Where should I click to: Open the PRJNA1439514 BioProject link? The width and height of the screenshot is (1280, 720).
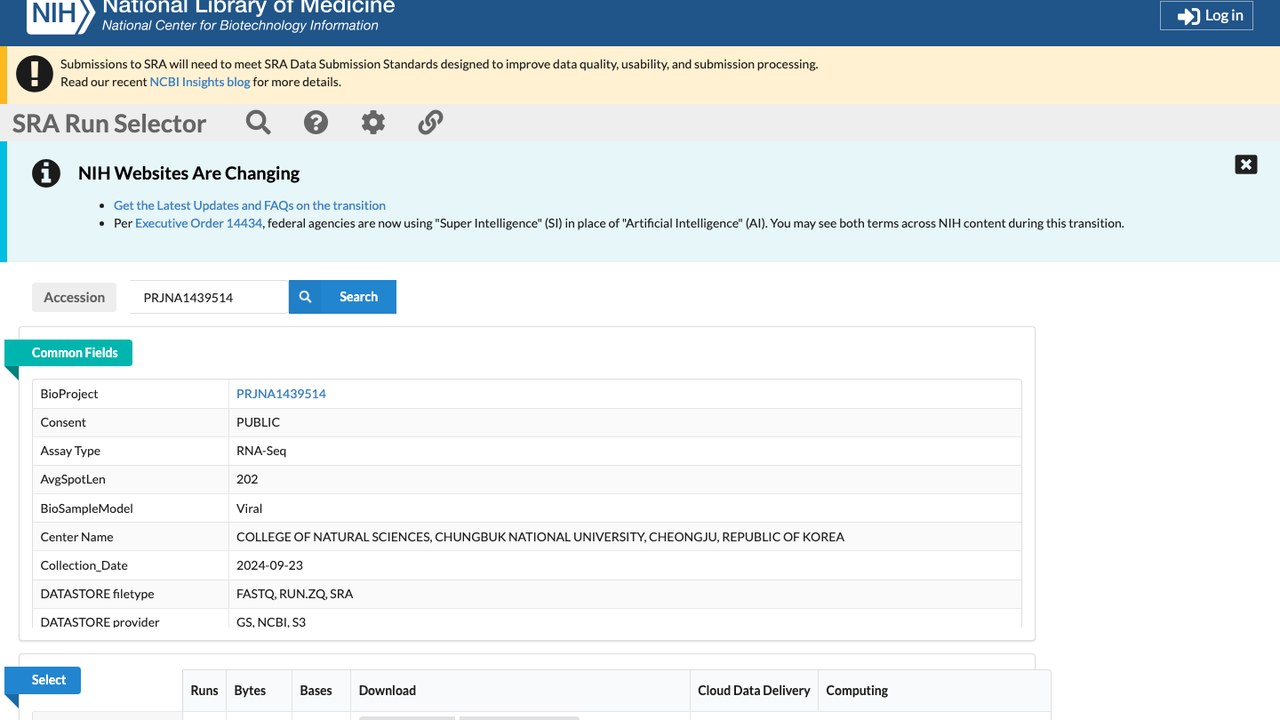281,394
